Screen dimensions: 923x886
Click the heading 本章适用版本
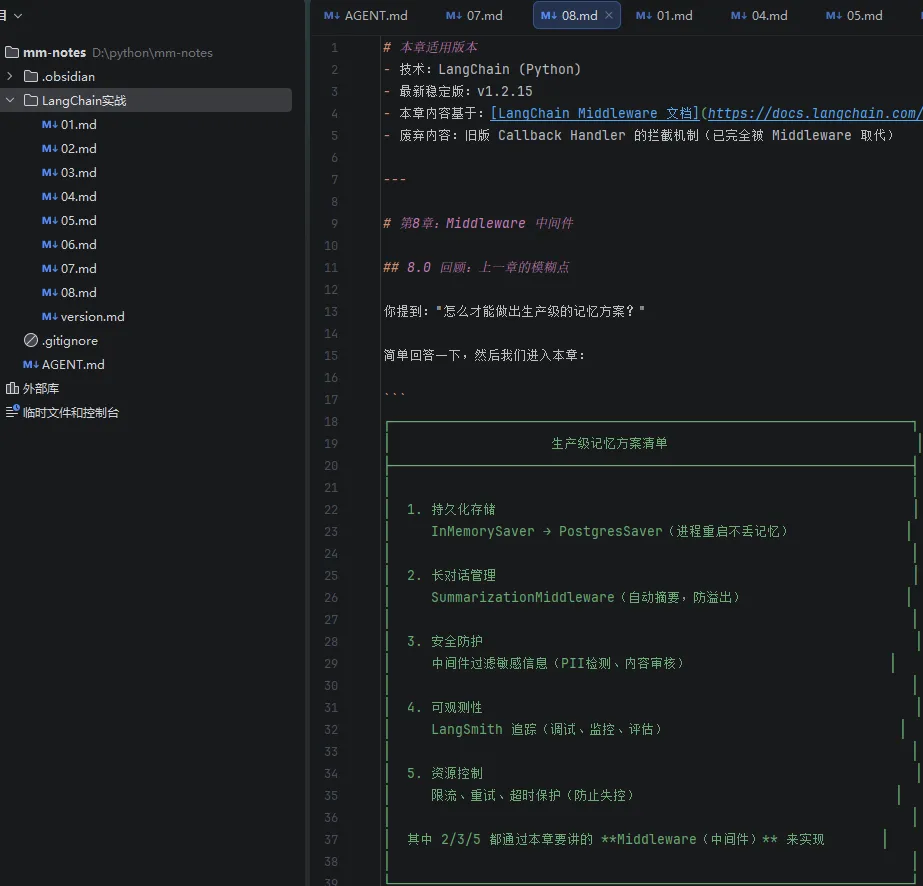pos(439,47)
